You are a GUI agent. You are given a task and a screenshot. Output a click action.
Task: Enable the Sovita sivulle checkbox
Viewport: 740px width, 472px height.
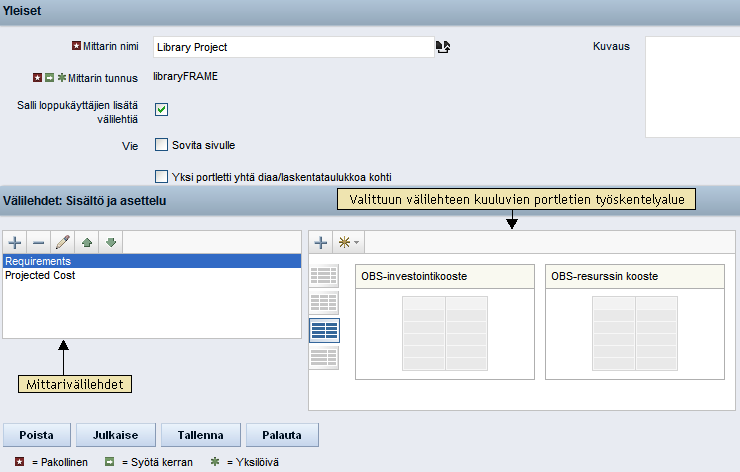(x=161, y=144)
